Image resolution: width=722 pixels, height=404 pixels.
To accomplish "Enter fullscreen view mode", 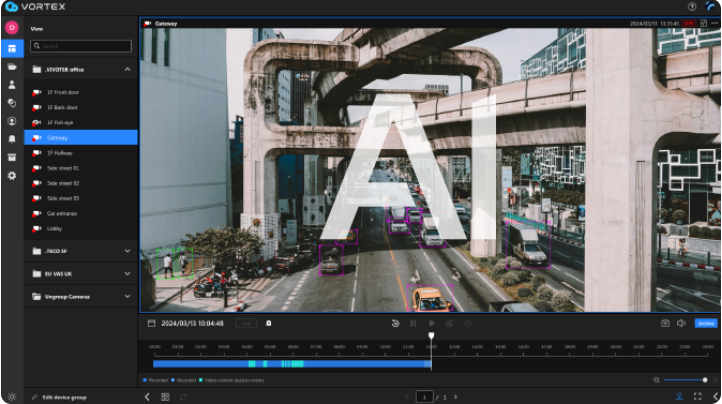I will [697, 397].
